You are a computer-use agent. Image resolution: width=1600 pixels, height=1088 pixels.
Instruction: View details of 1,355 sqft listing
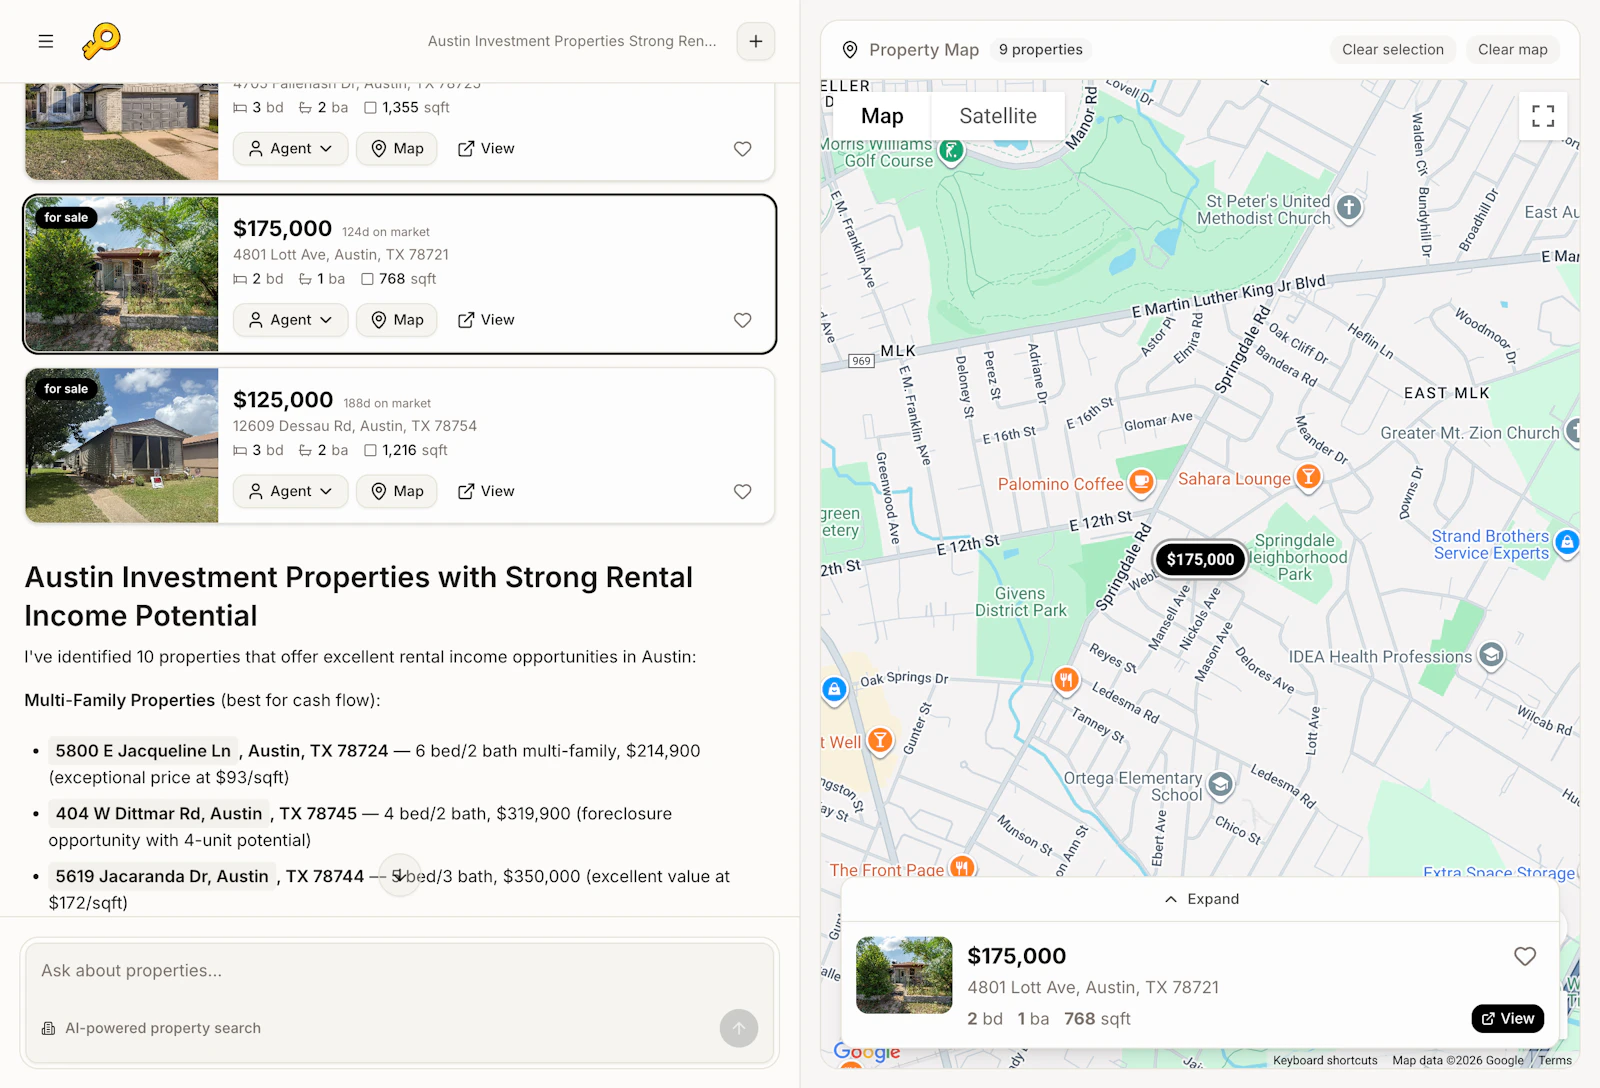[x=486, y=149]
